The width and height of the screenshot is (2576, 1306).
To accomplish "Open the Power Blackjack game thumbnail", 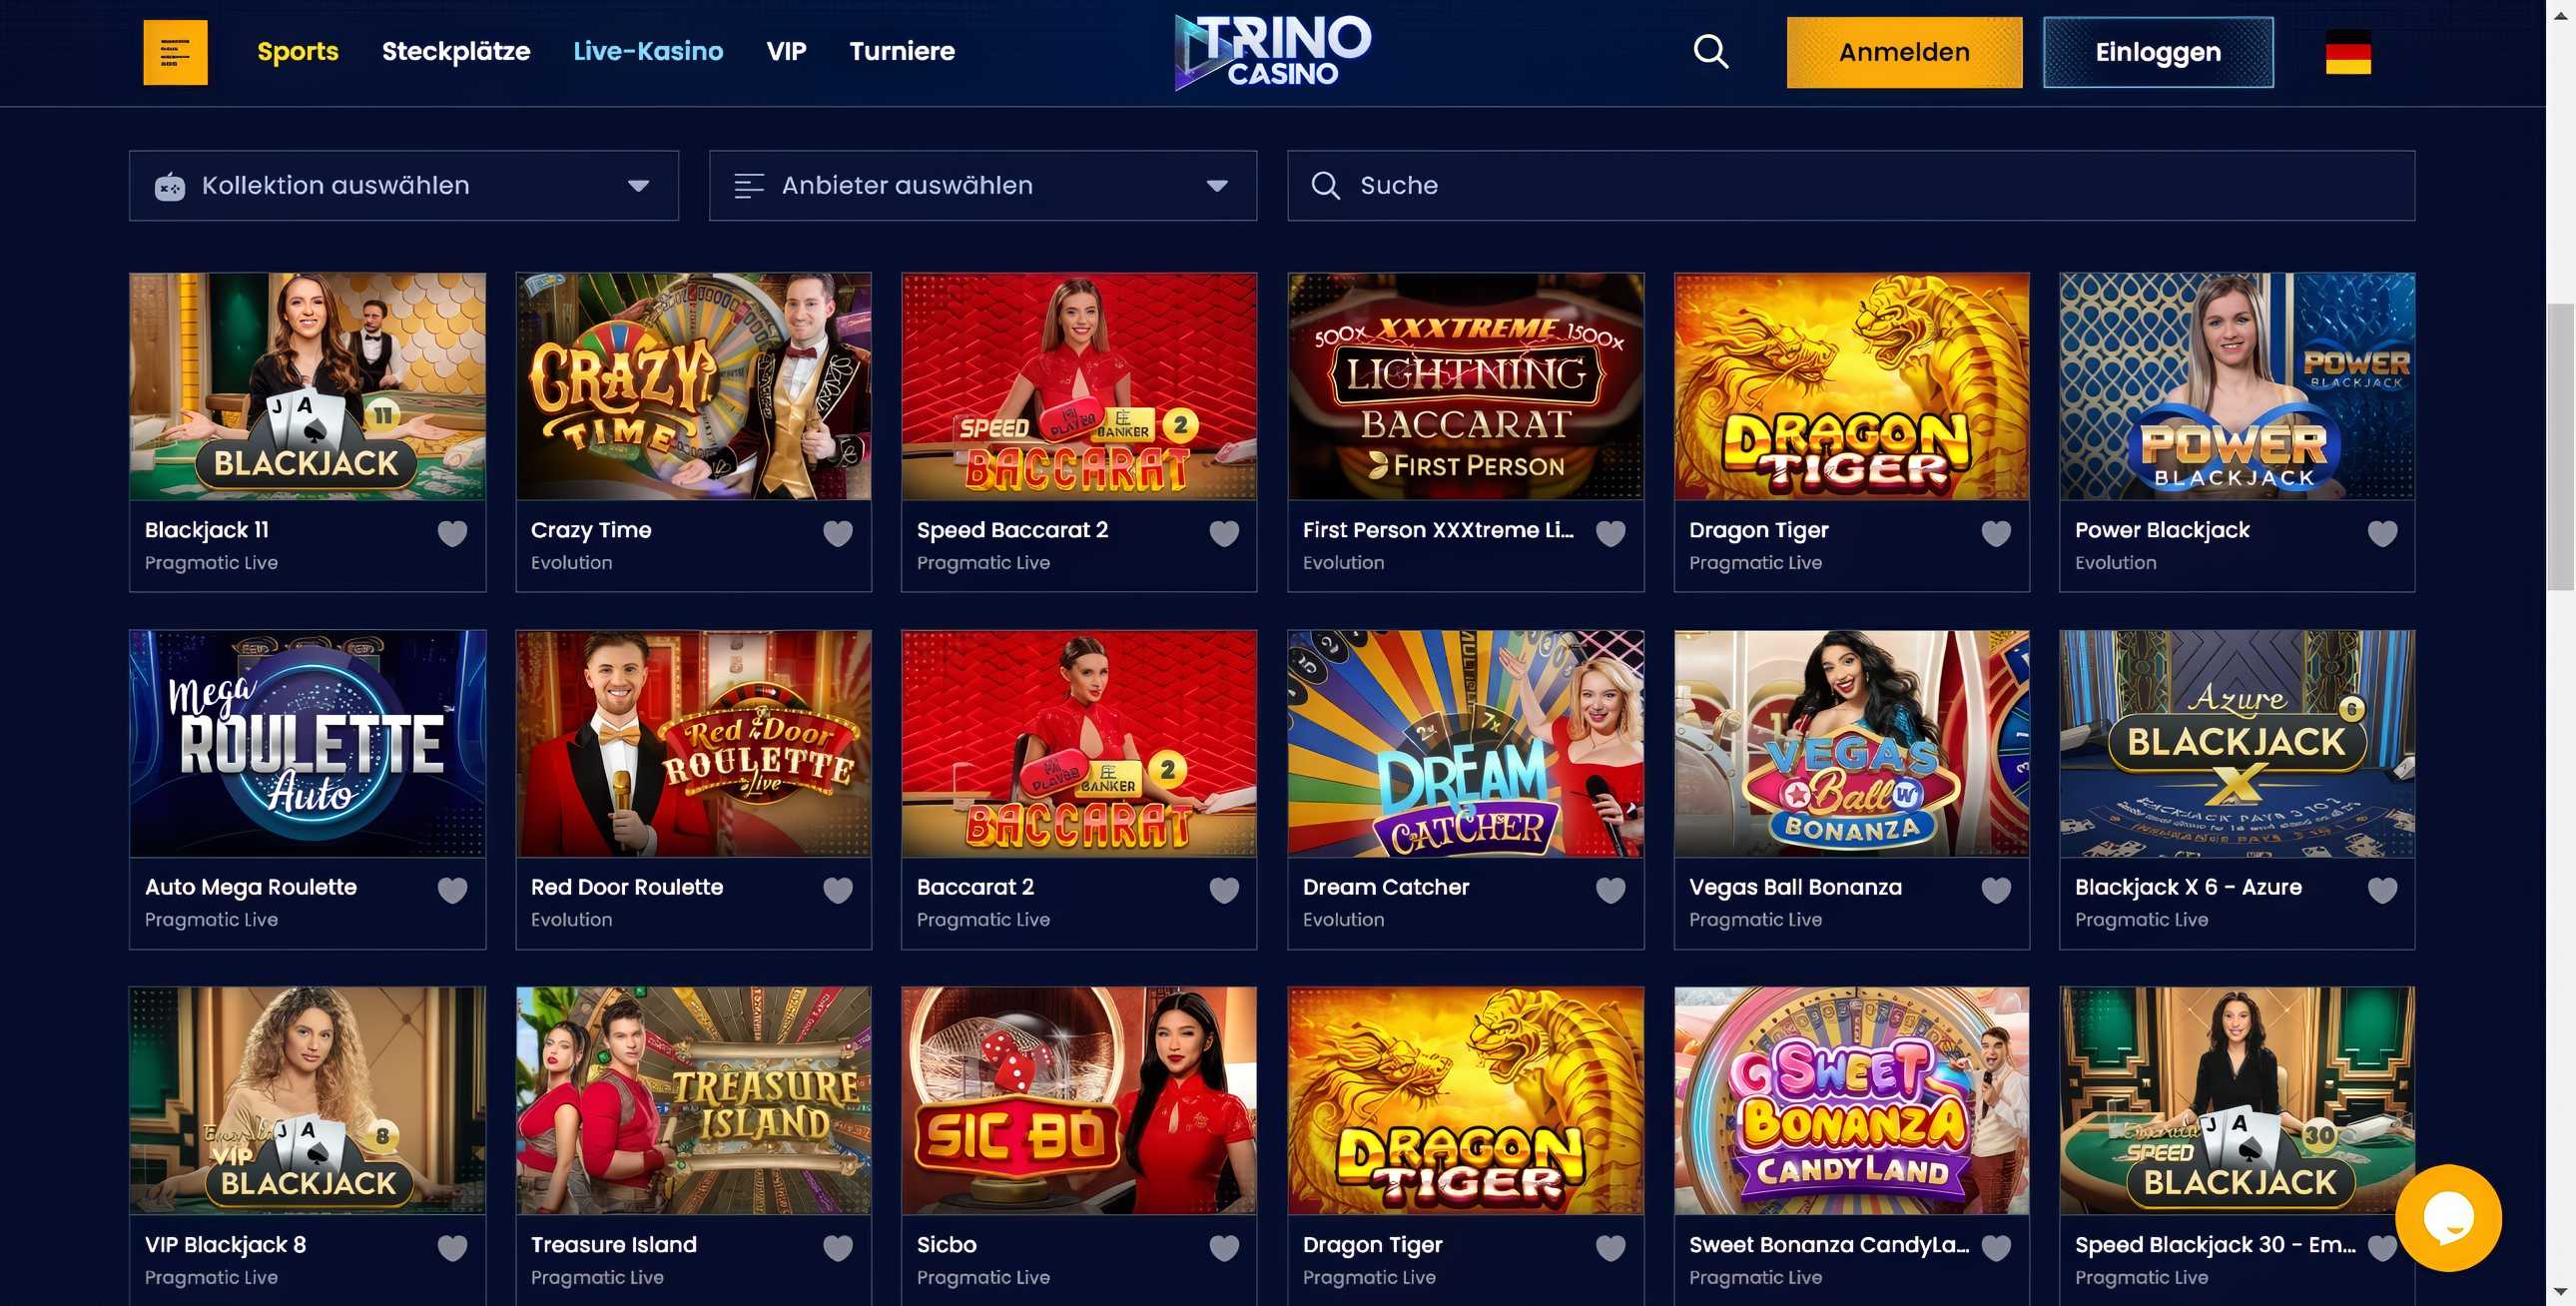I will click(x=2237, y=386).
